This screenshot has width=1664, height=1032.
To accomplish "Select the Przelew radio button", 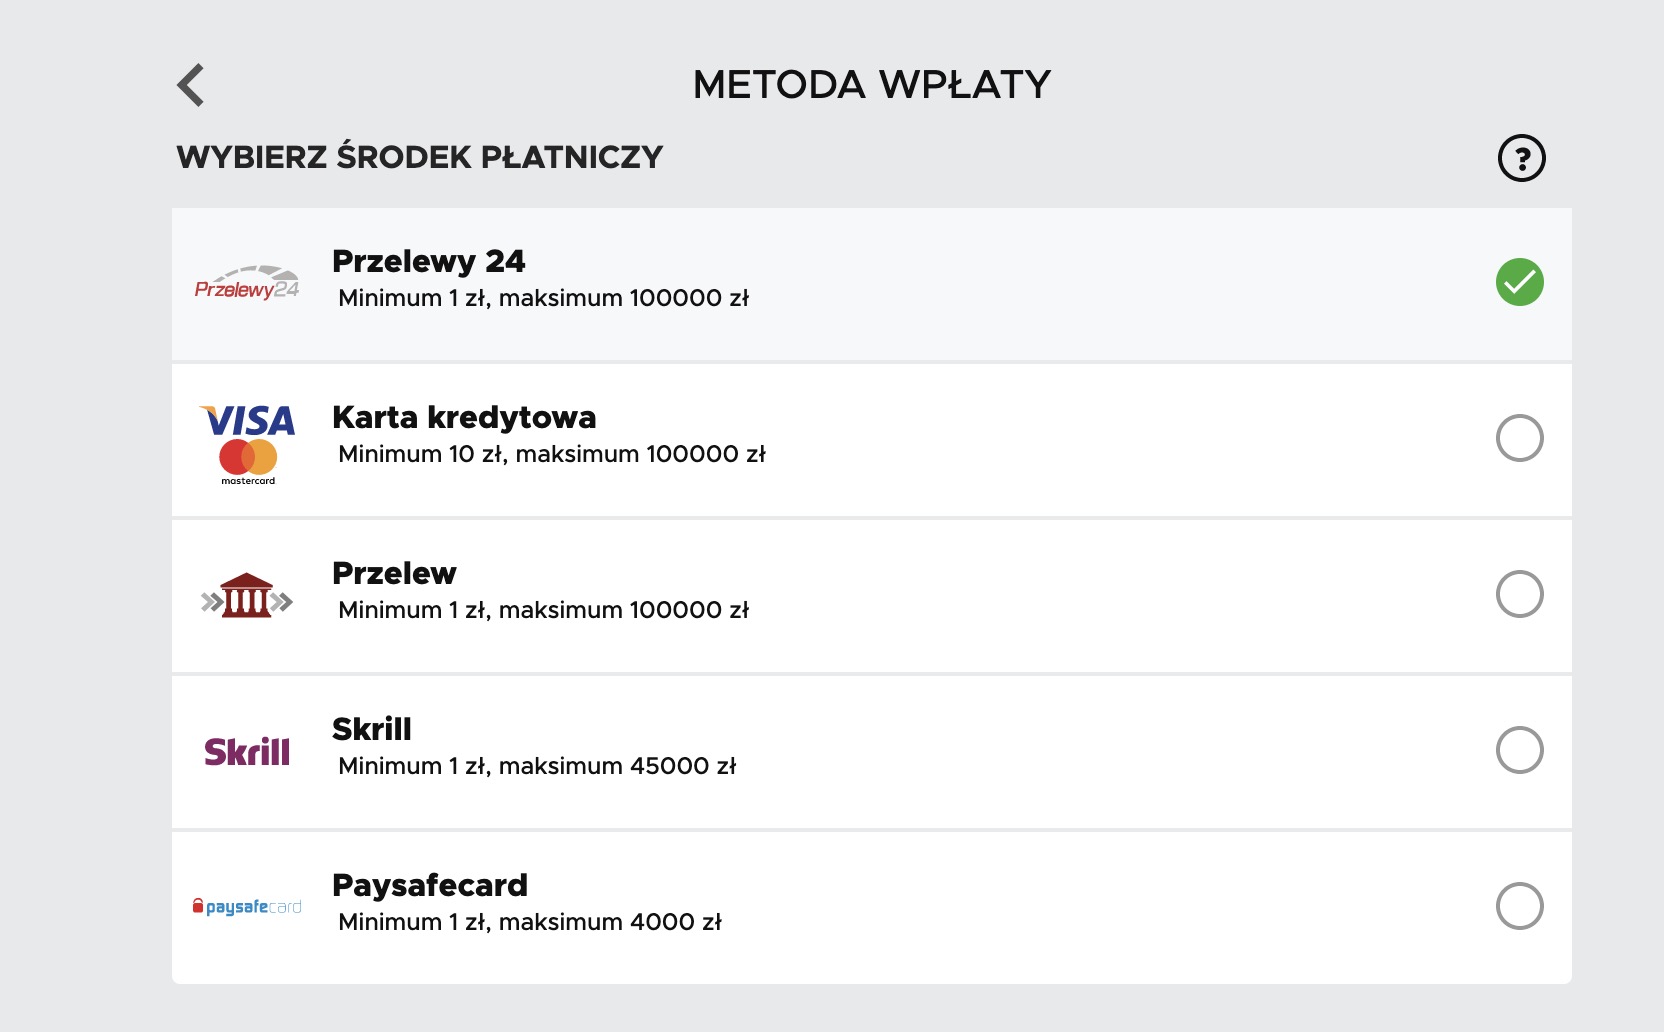I will 1519,594.
